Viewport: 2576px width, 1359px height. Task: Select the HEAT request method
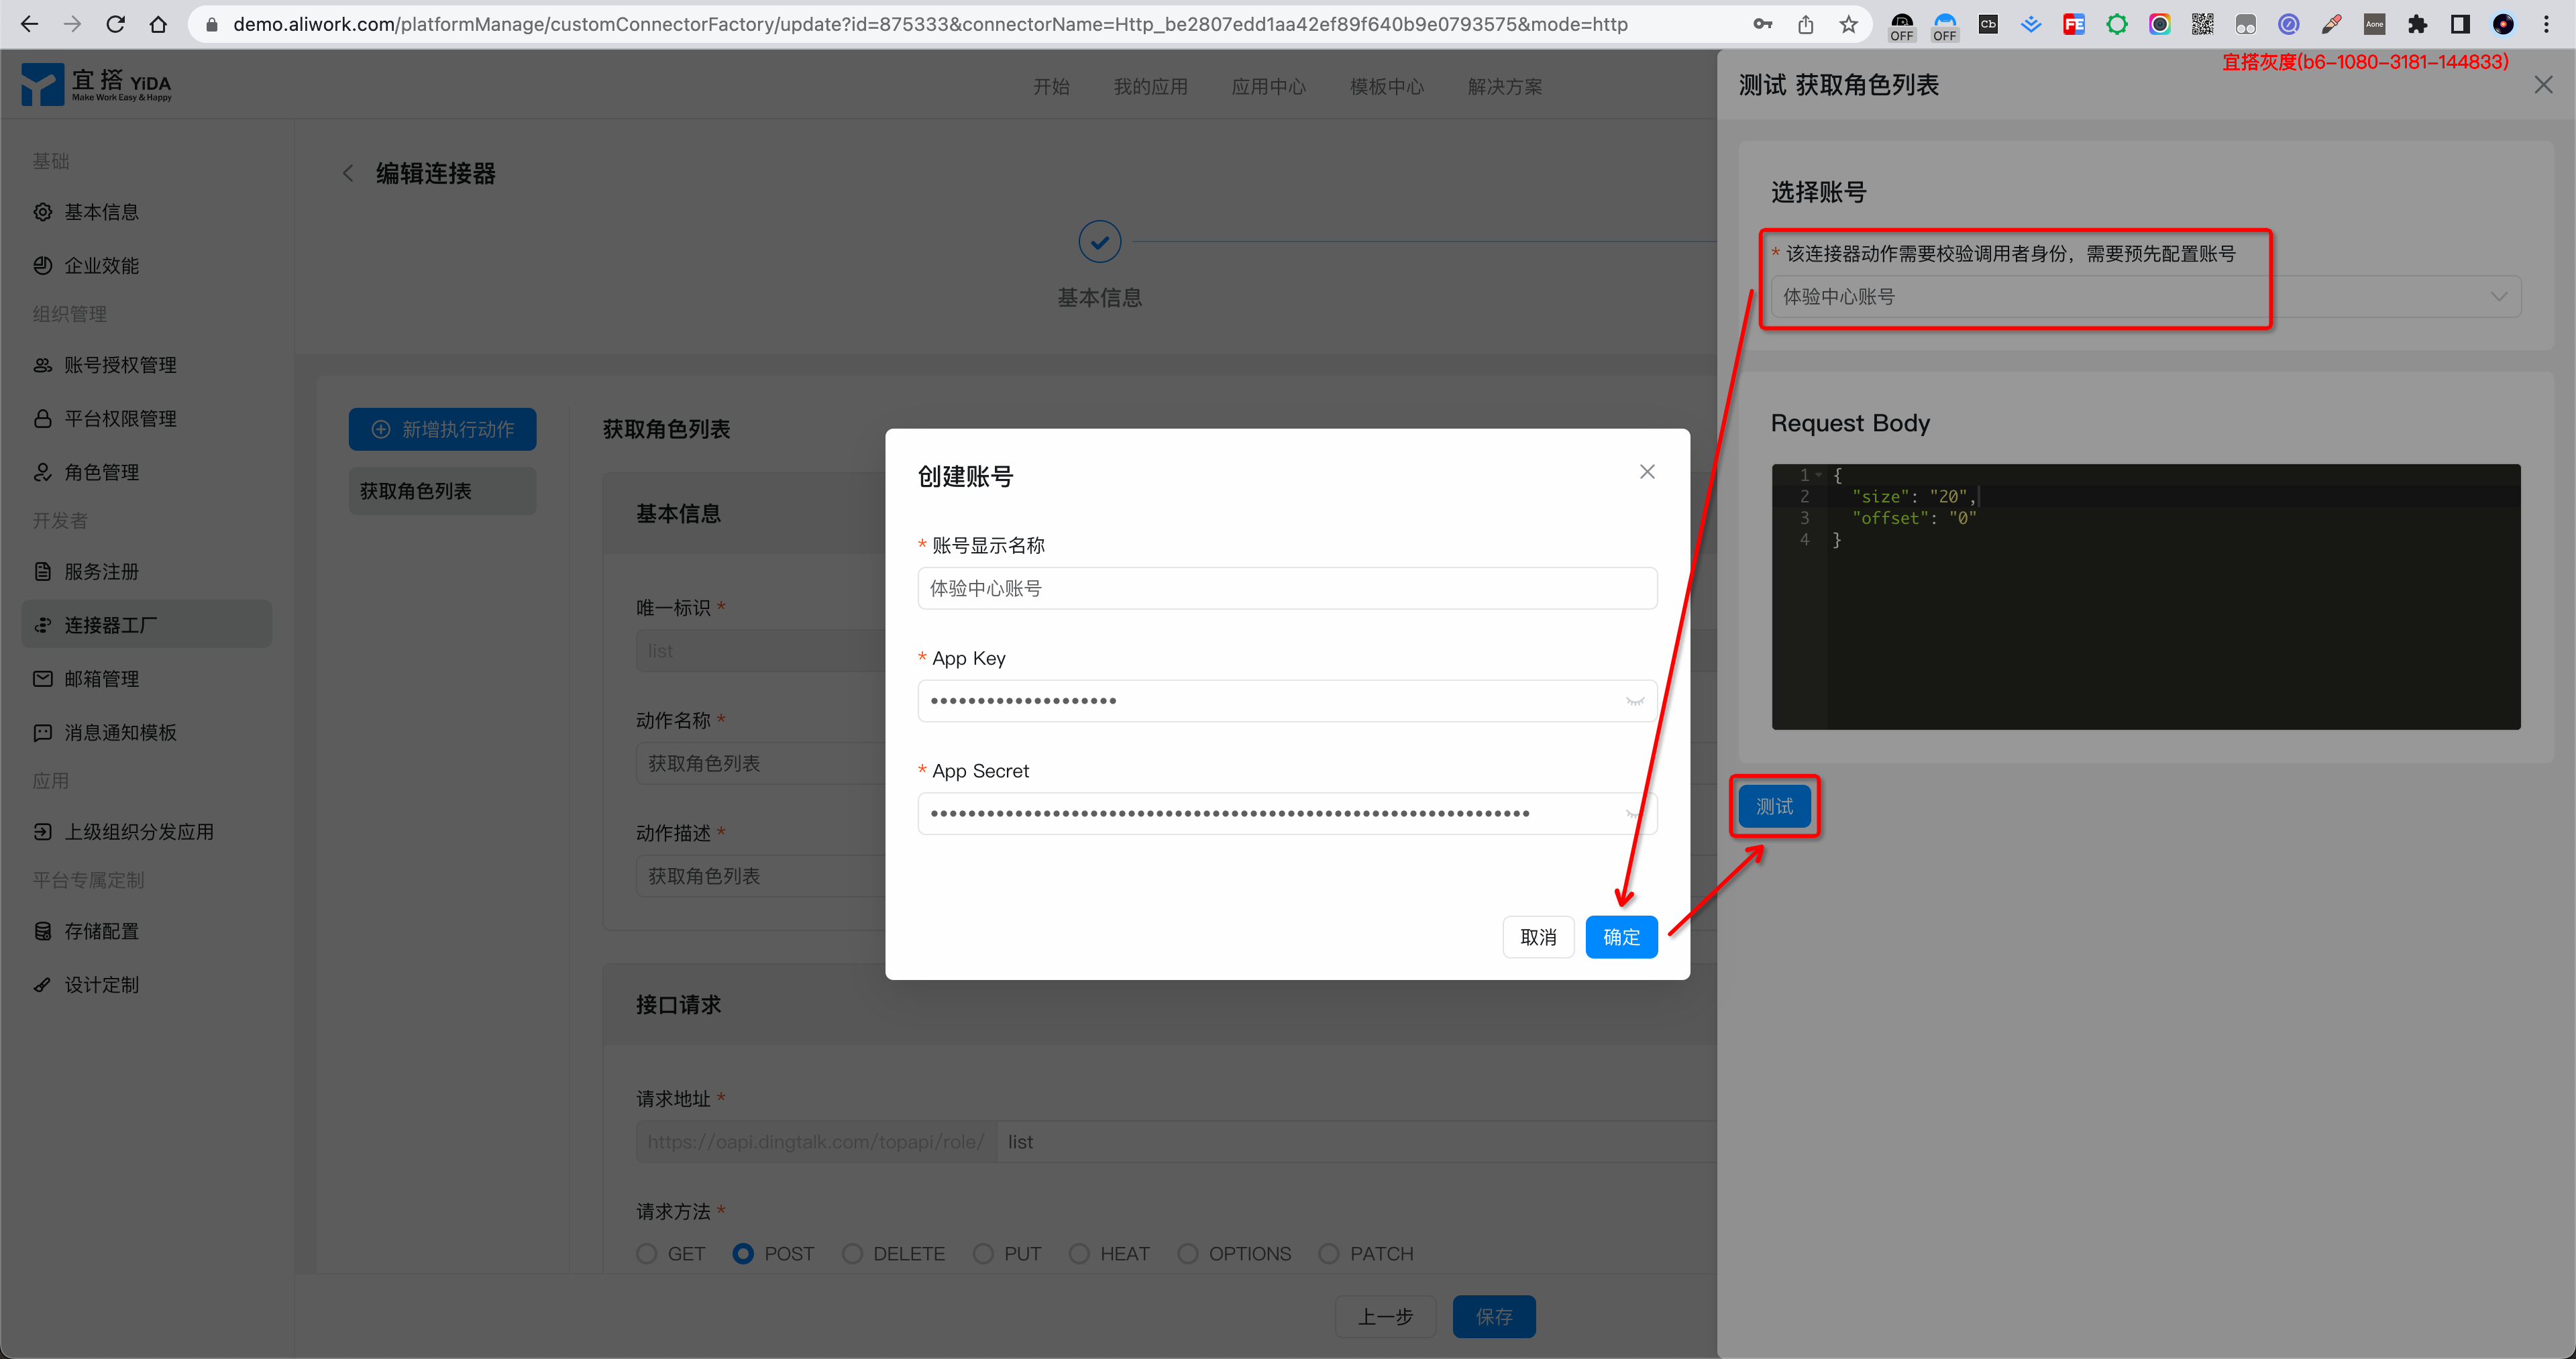coord(1079,1253)
